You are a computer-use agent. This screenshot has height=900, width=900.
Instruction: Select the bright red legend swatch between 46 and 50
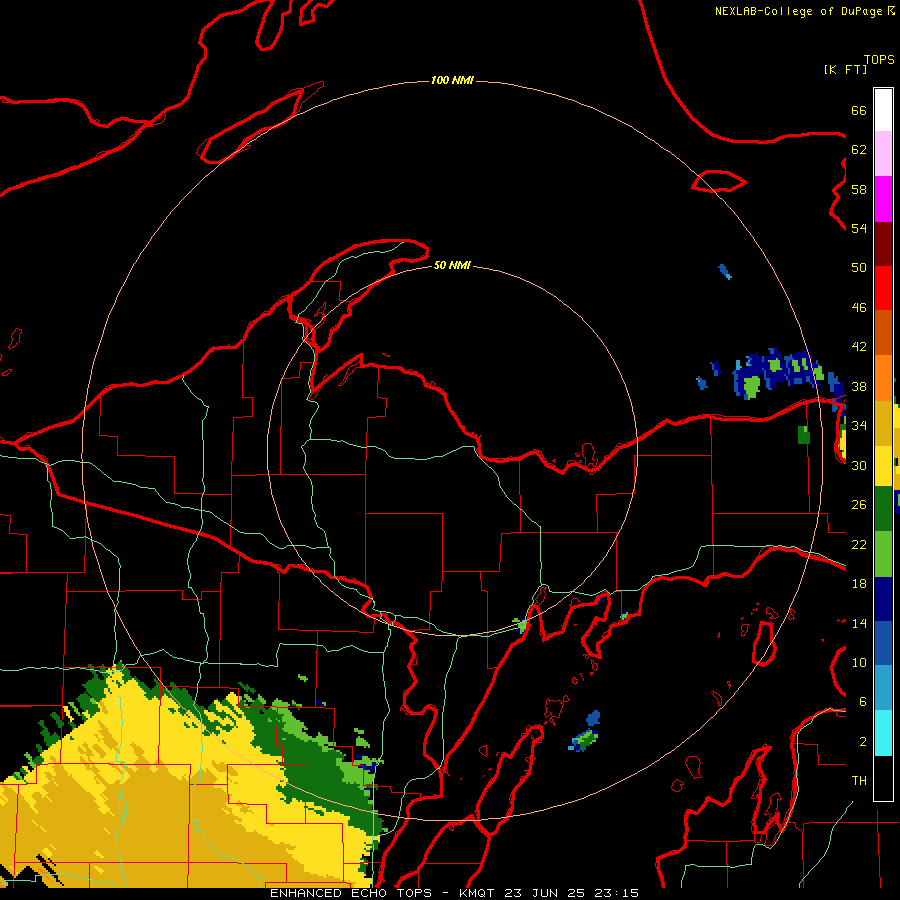coord(883,288)
